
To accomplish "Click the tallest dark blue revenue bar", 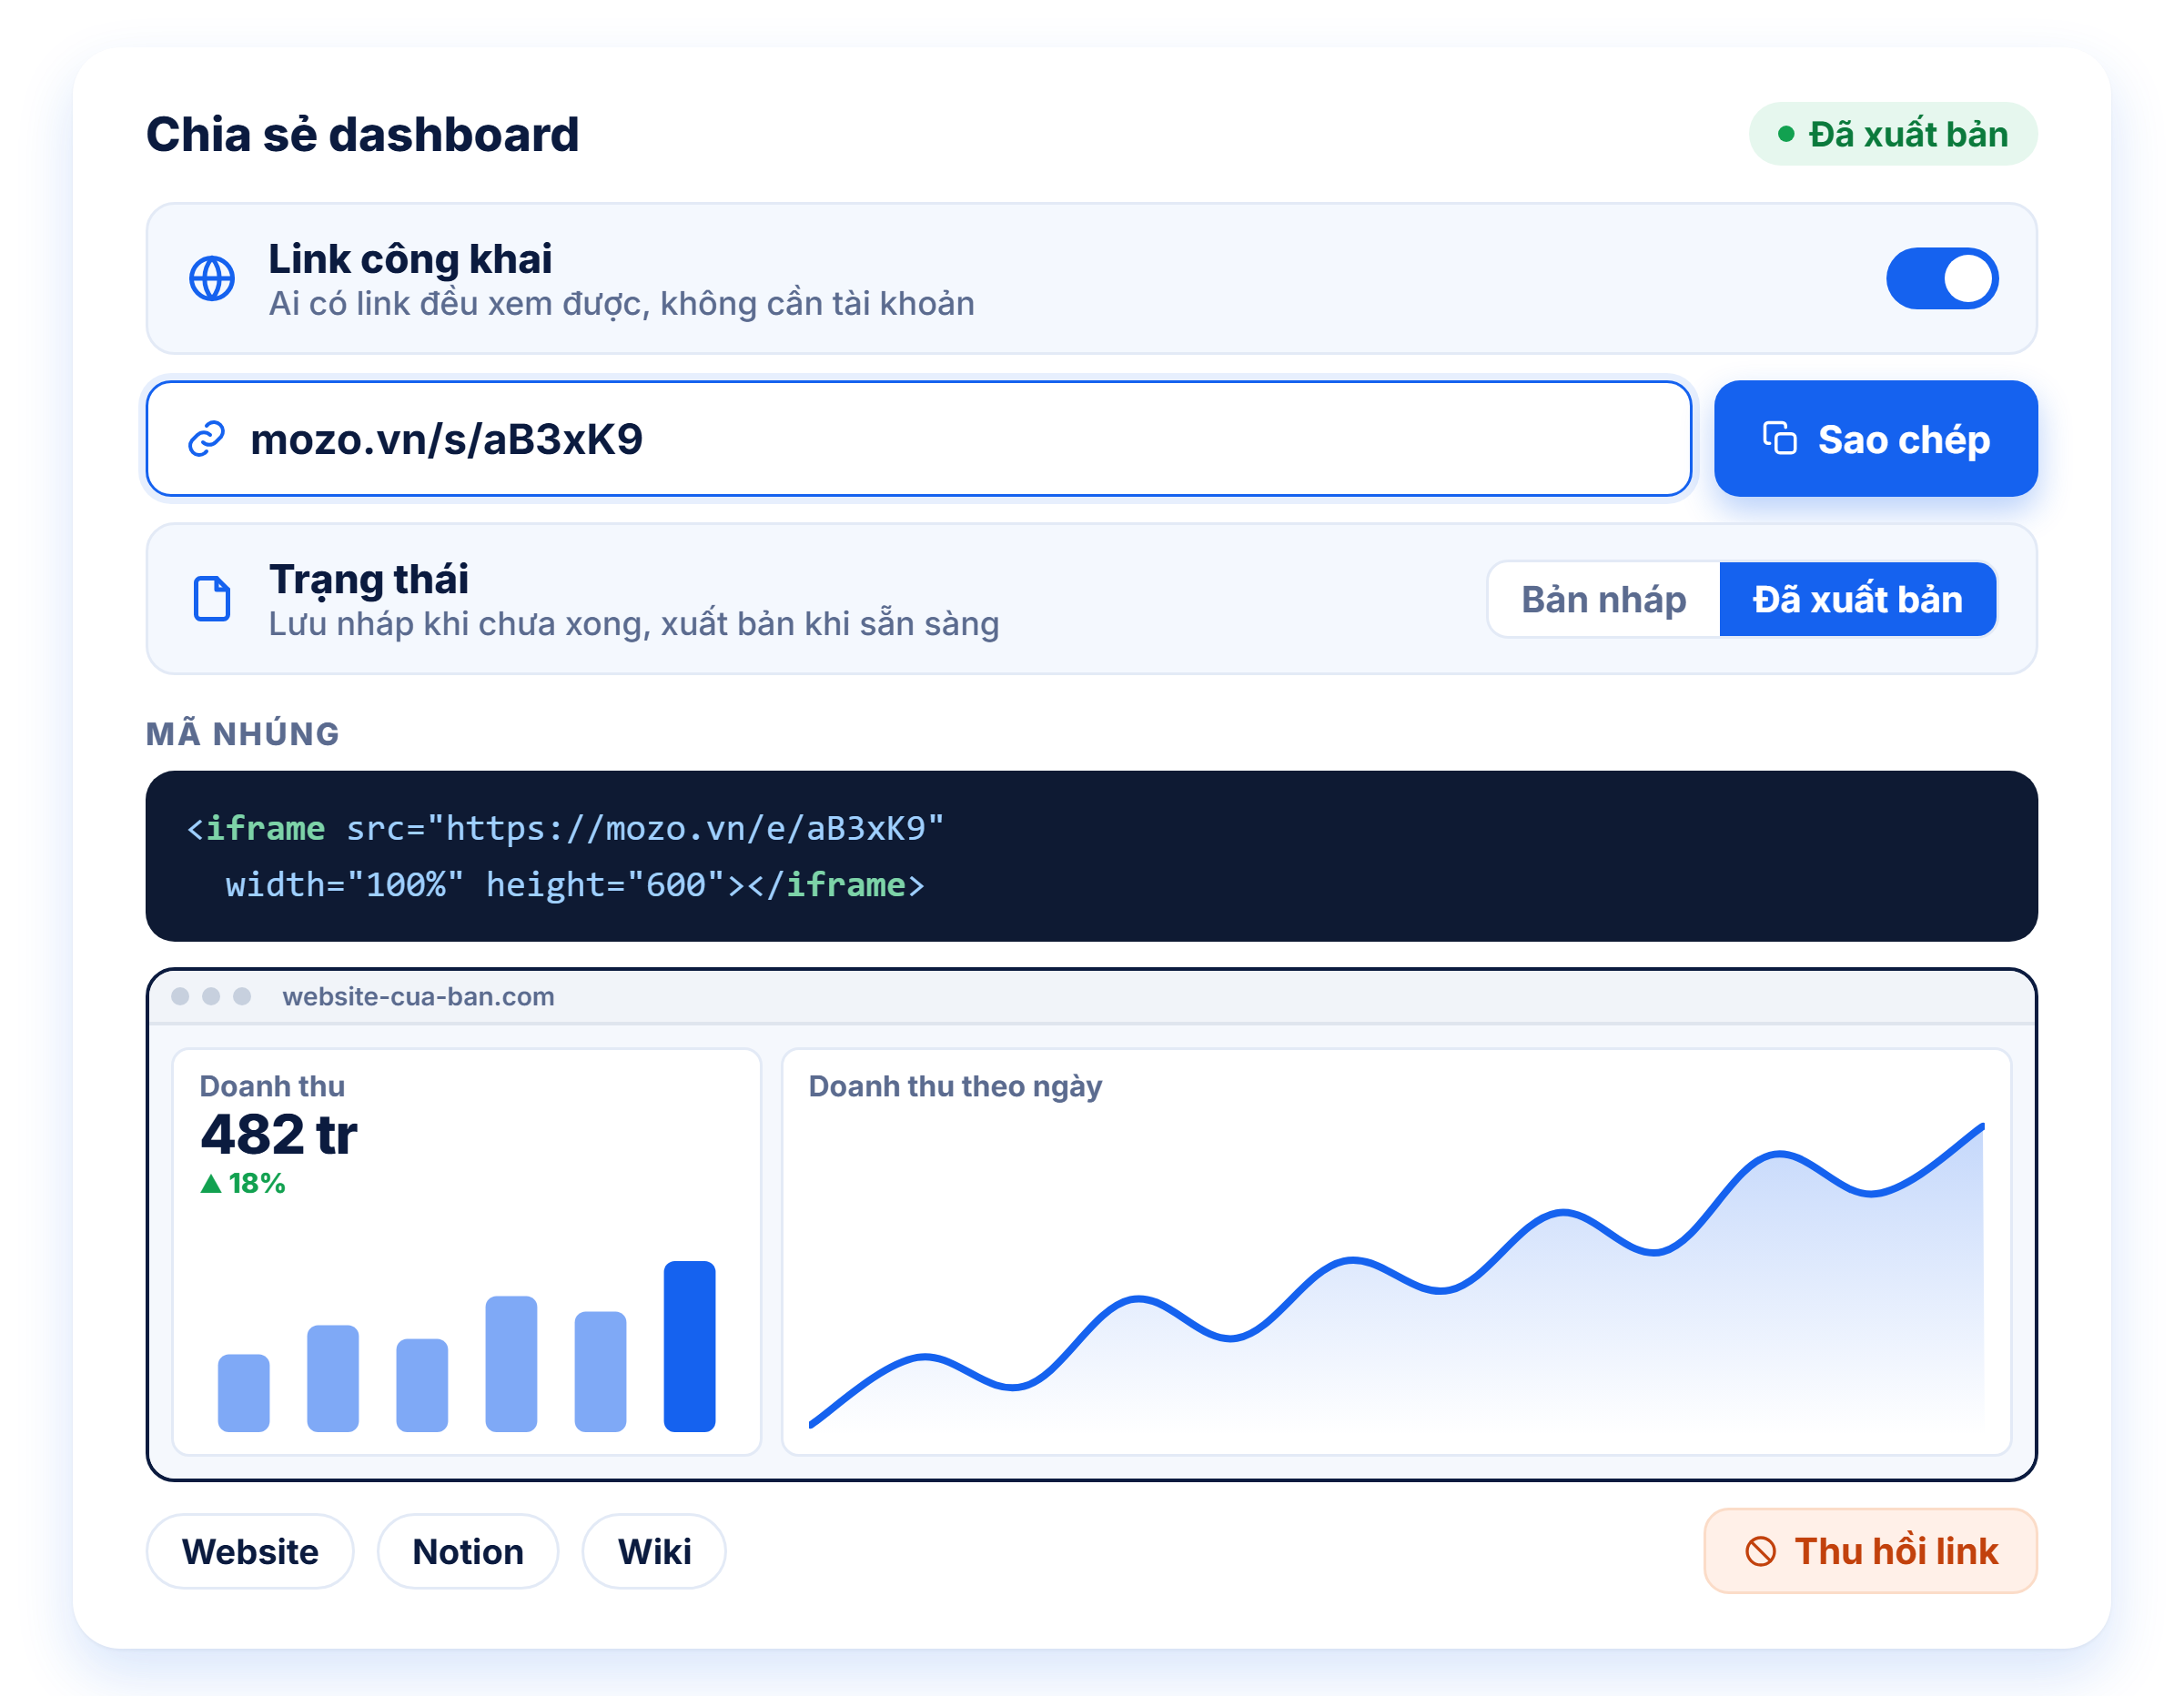I will 689,1346.
